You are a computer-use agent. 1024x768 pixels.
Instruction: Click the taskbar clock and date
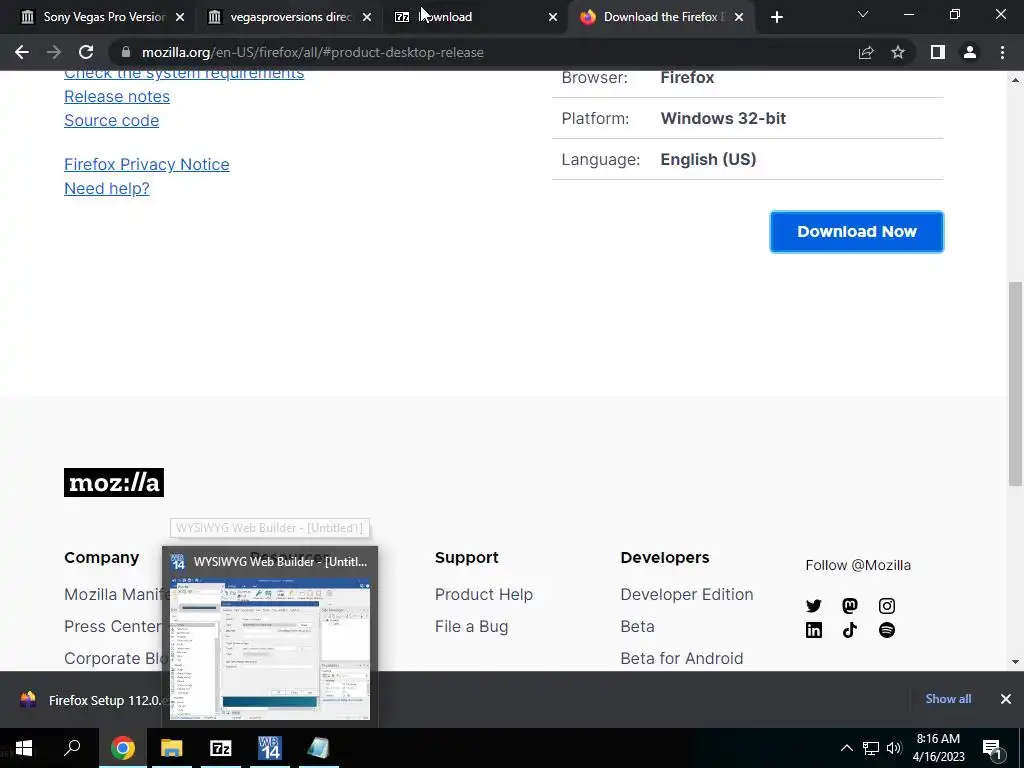click(x=938, y=748)
